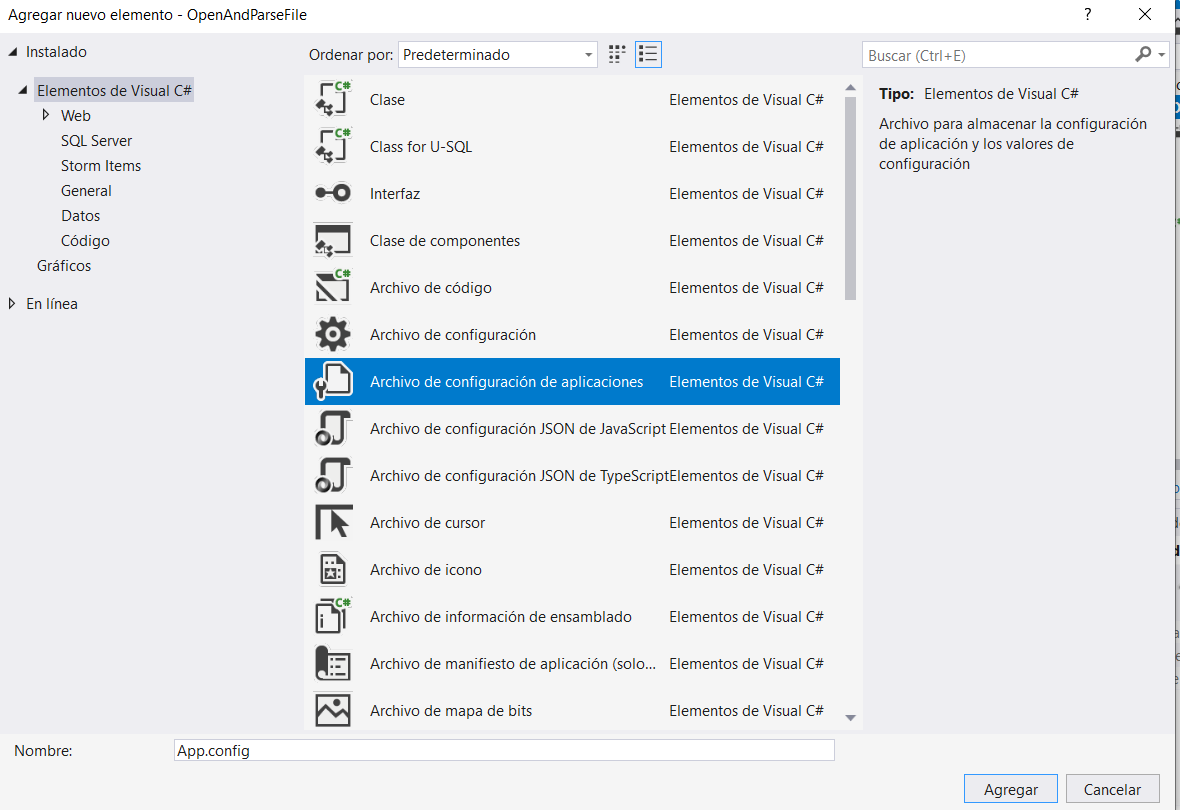Collapse the Instalado section
This screenshot has width=1180, height=810.
click(12, 52)
